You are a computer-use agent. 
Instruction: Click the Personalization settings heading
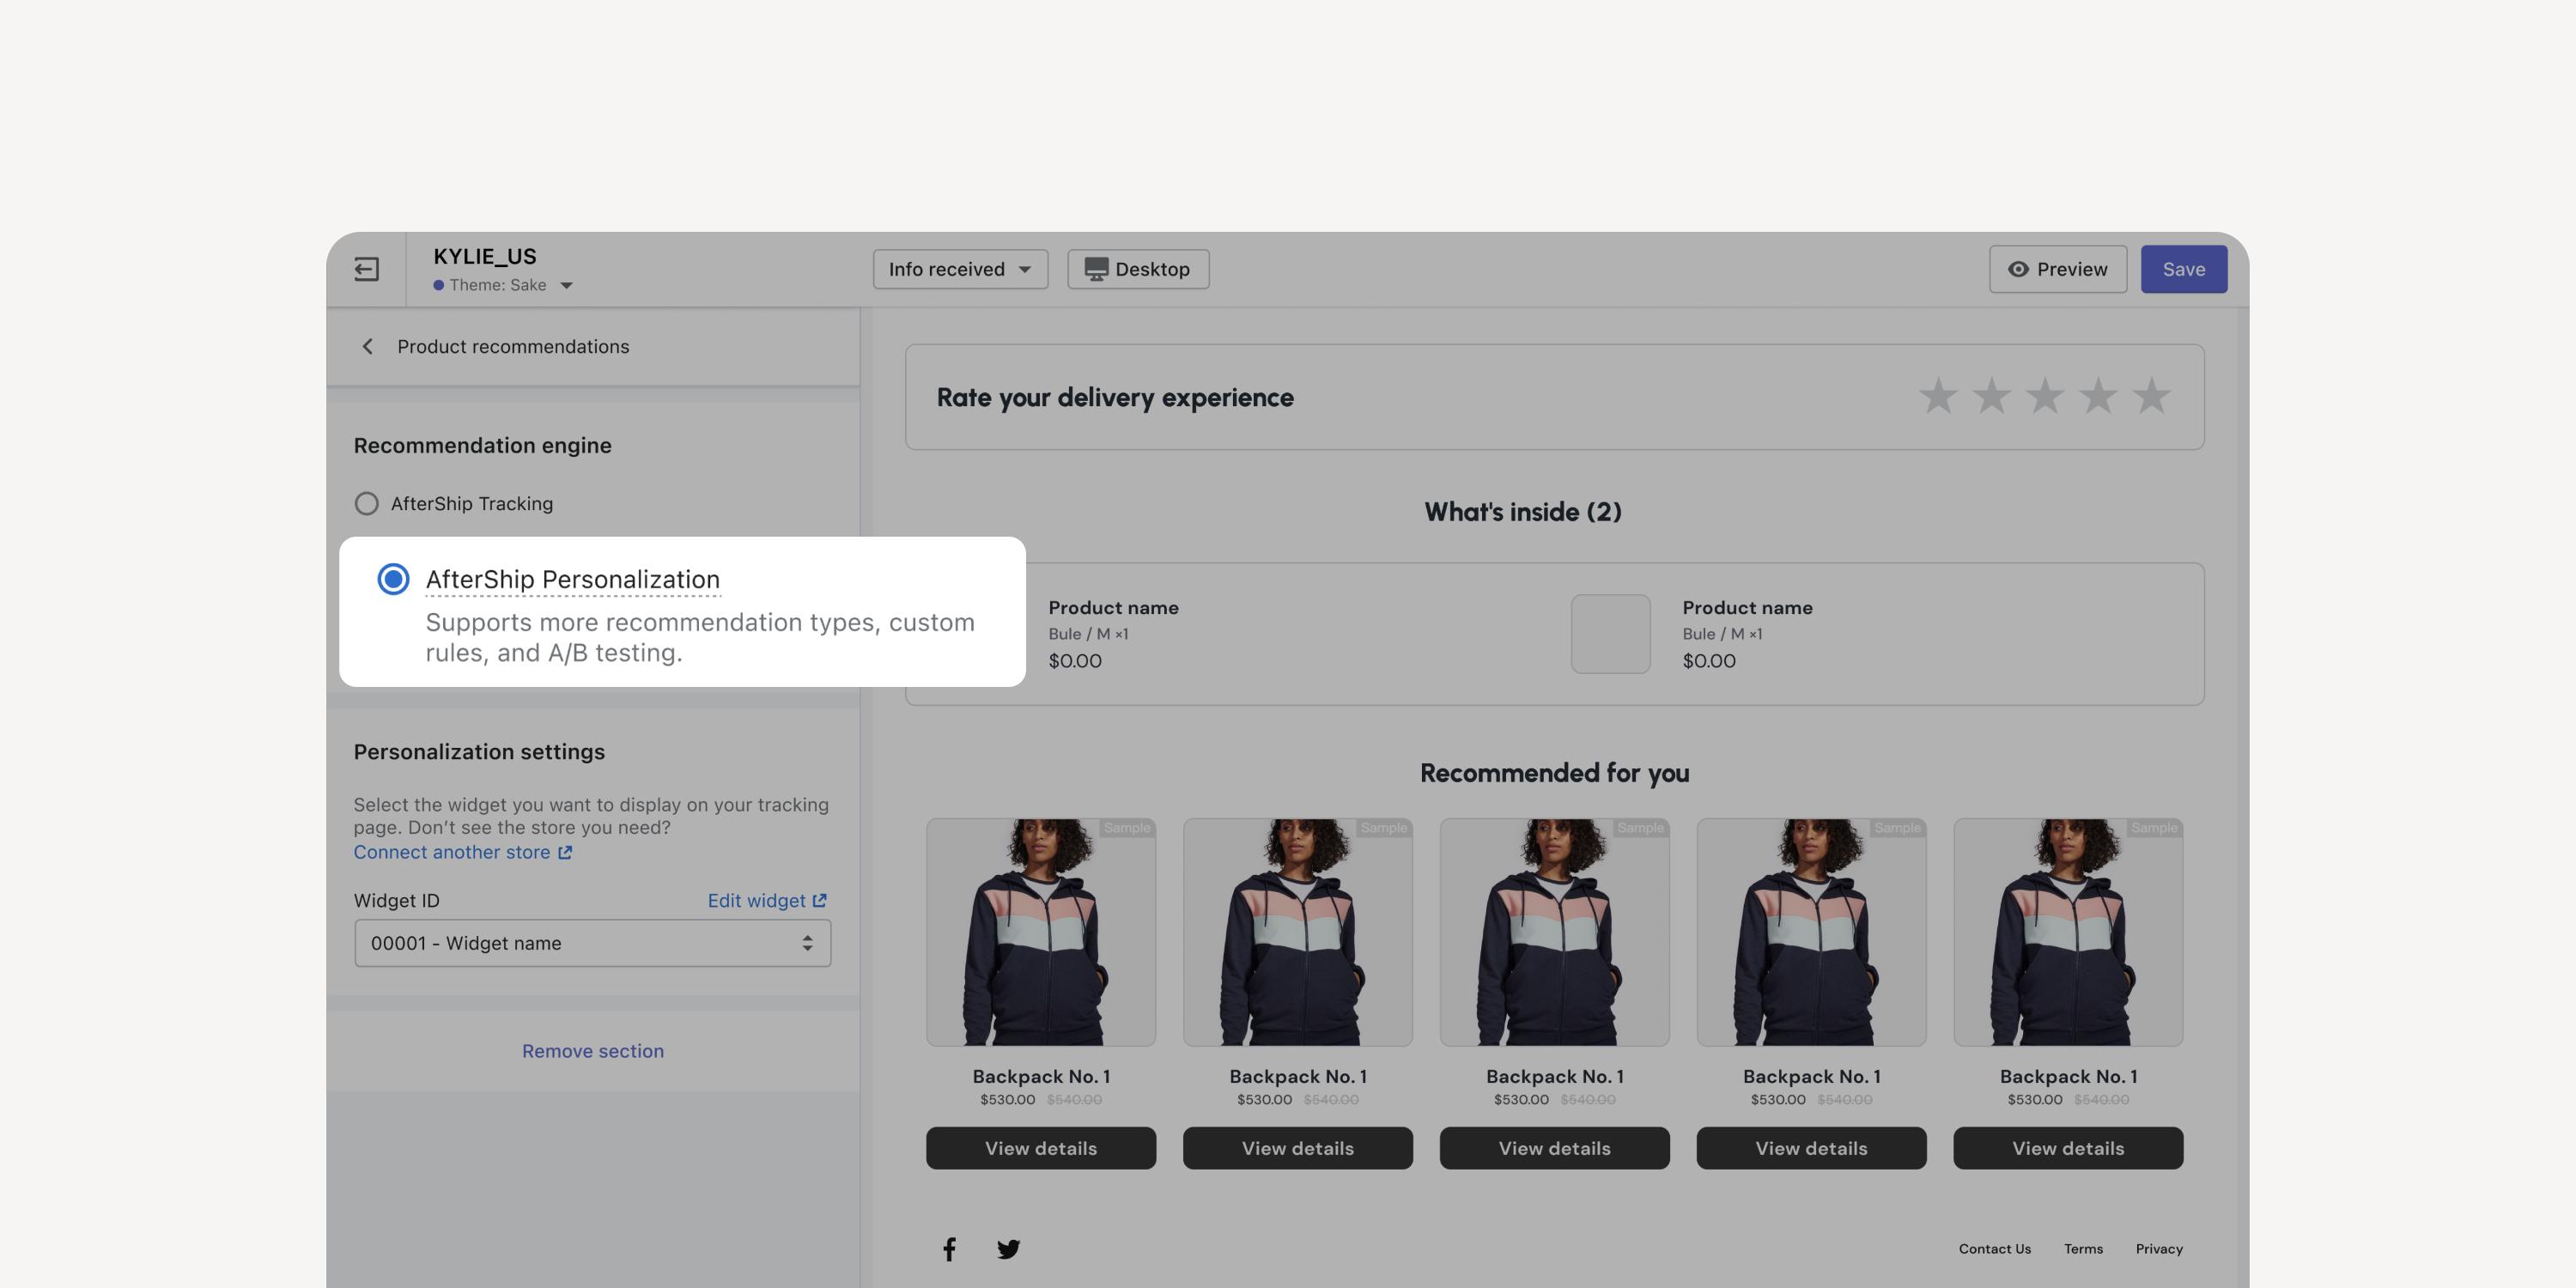click(x=479, y=752)
